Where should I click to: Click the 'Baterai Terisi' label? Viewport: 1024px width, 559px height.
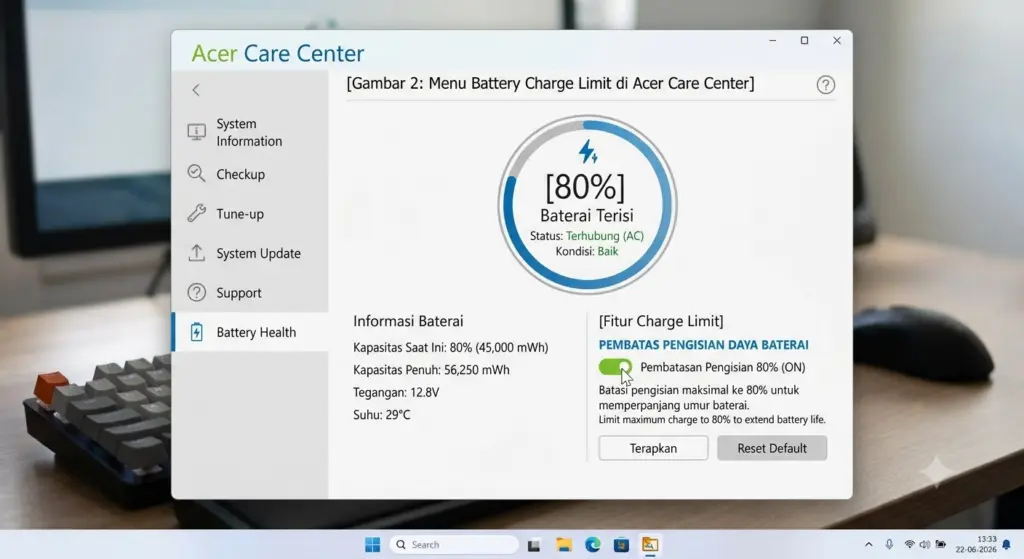click(586, 216)
